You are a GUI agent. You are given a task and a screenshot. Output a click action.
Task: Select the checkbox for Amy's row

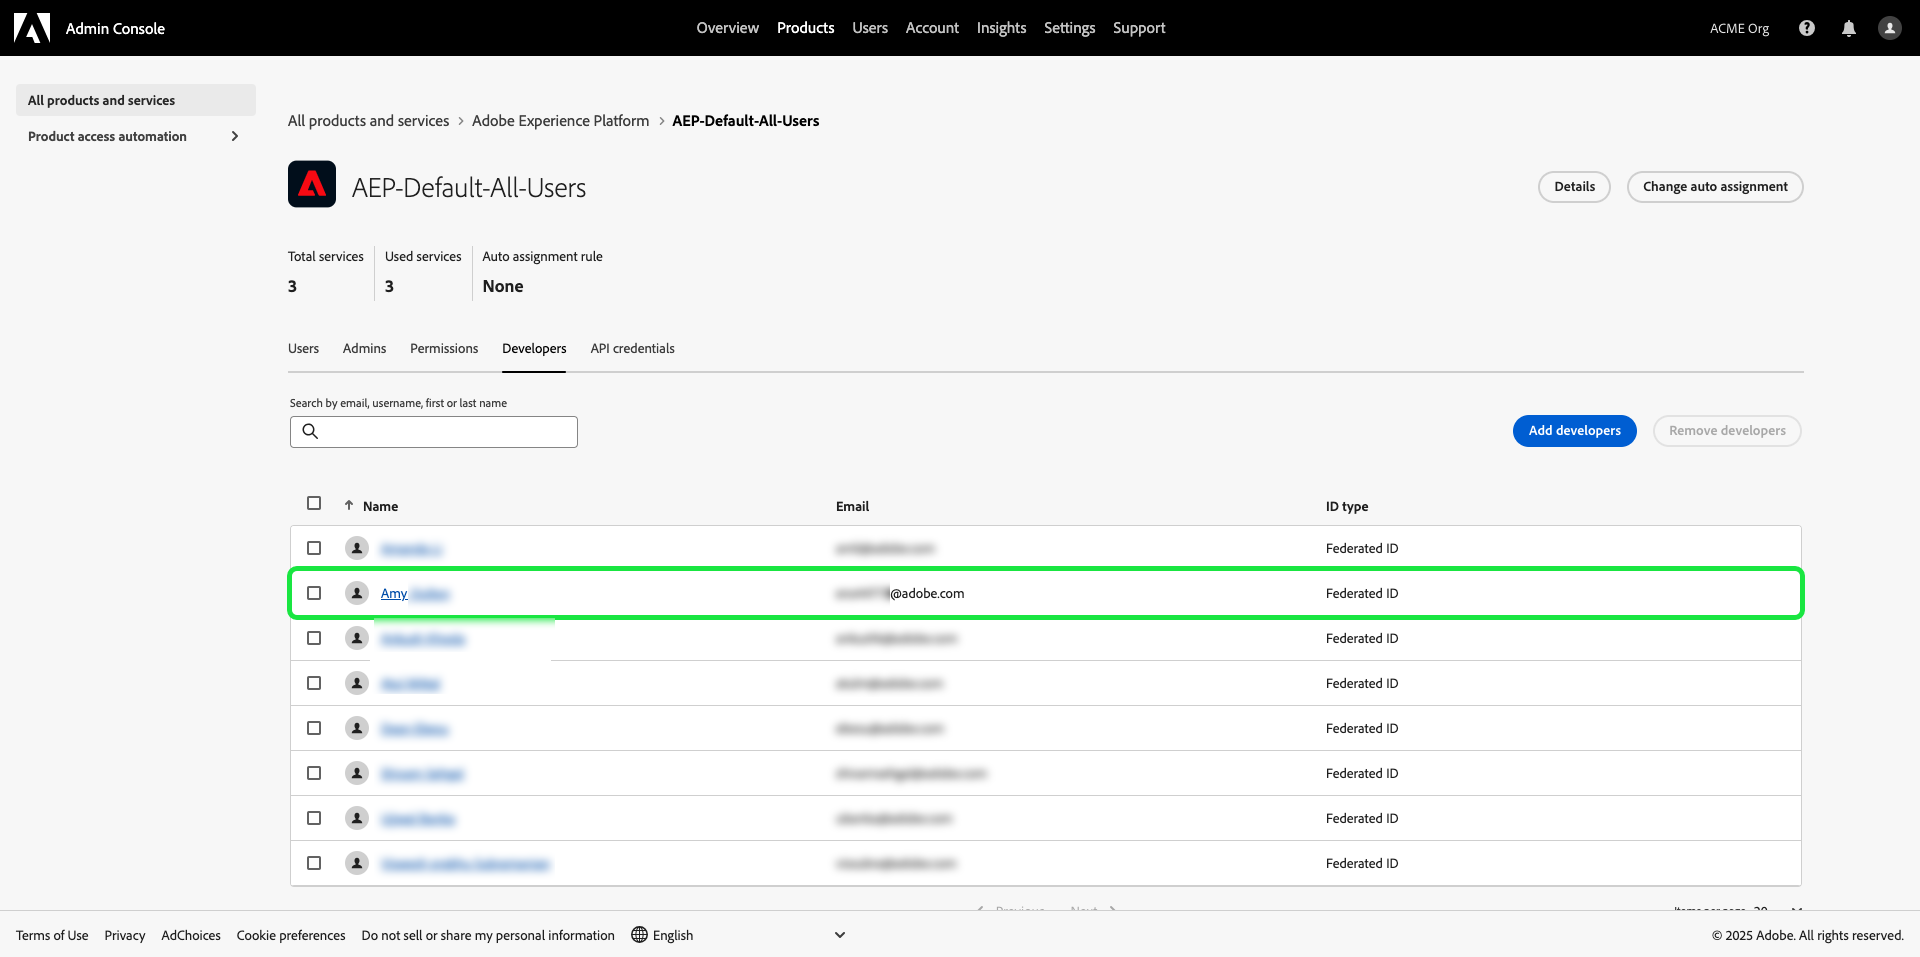pyautogui.click(x=314, y=593)
